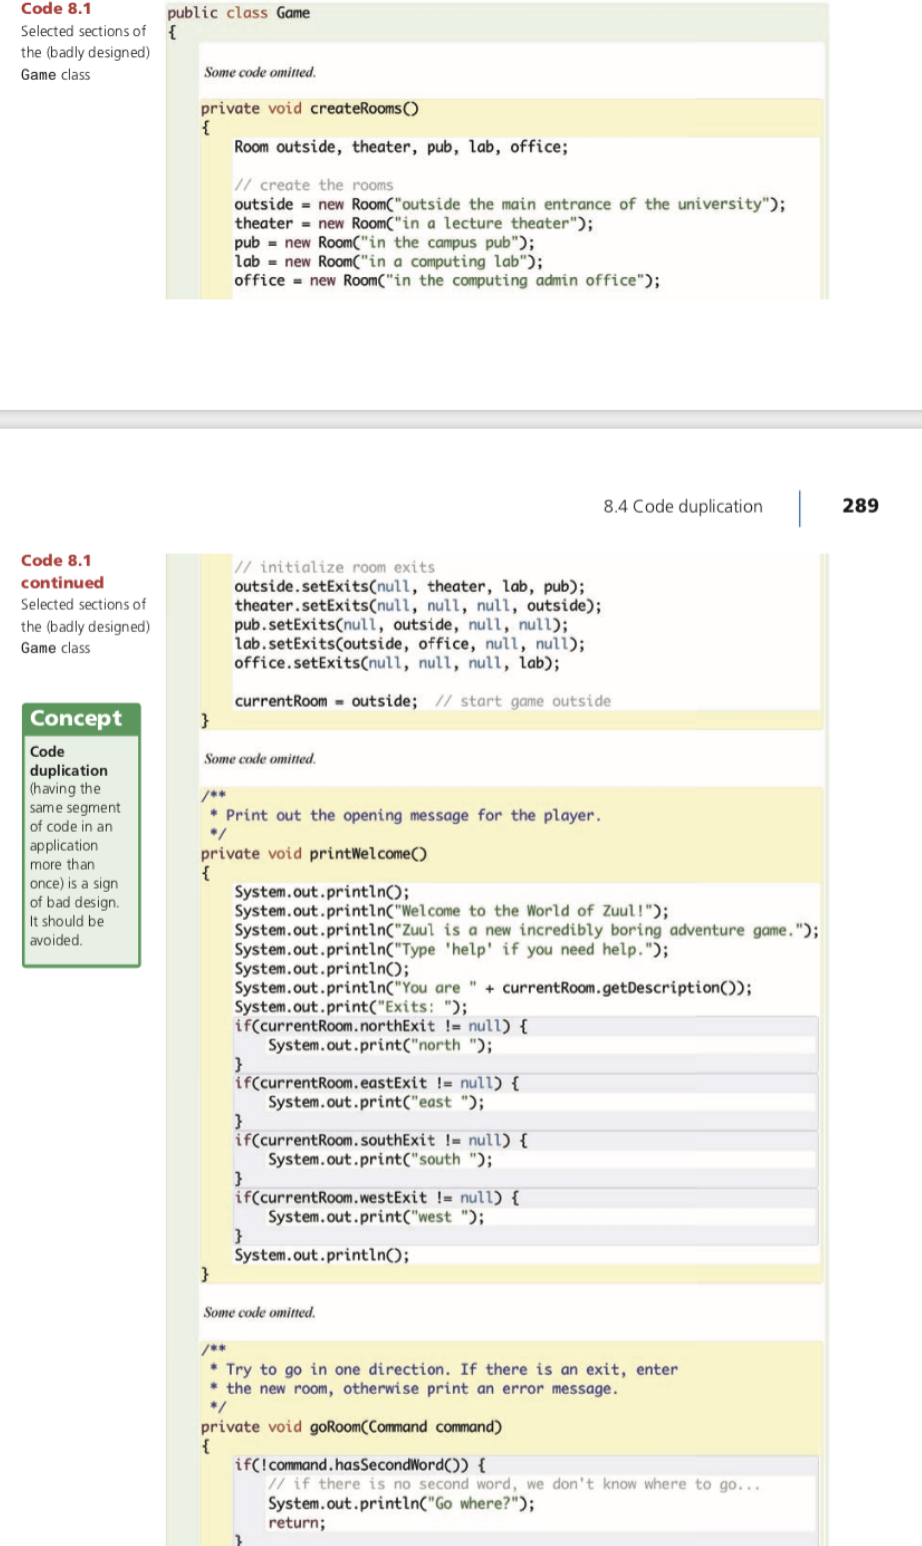
Task: Click 'System.out.print("west ")' line
Action: click(x=376, y=1215)
